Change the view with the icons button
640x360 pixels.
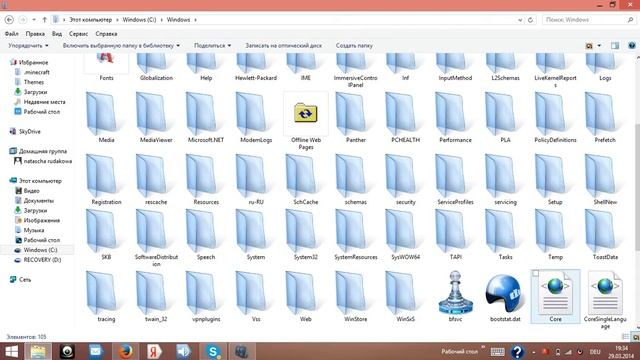click(589, 46)
